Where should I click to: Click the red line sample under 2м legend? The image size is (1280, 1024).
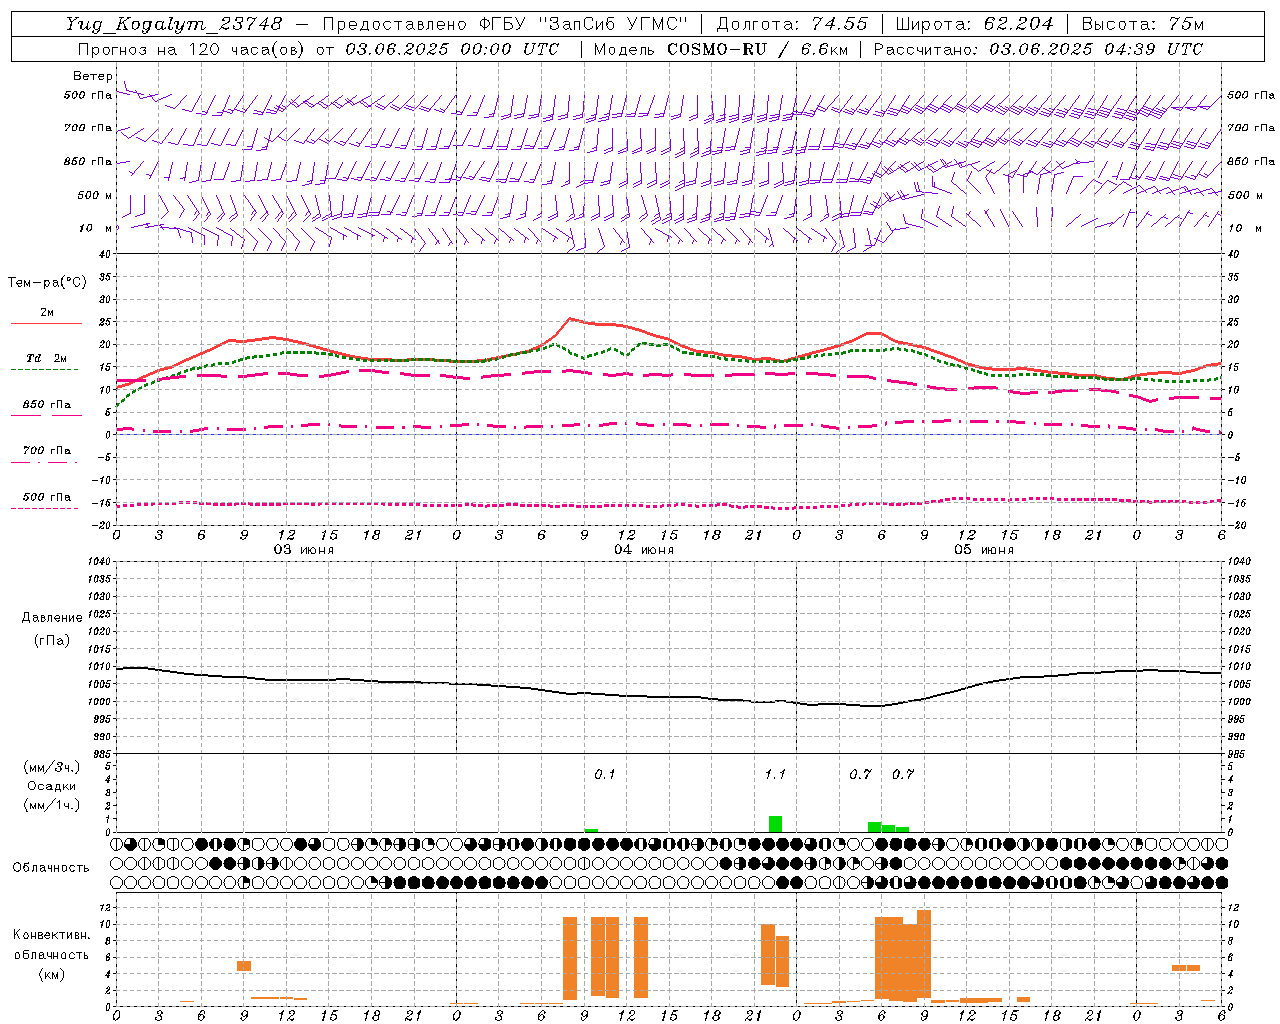point(46,323)
